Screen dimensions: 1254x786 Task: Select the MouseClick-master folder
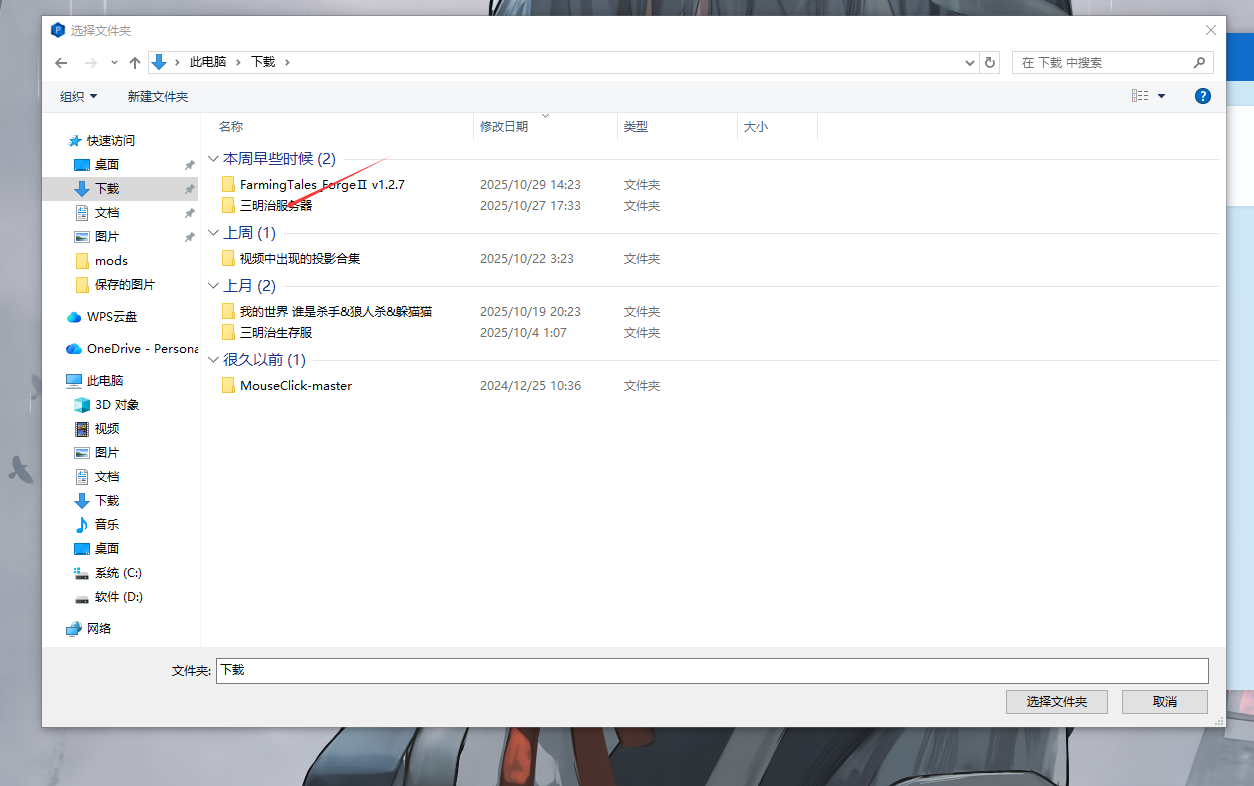pos(296,385)
